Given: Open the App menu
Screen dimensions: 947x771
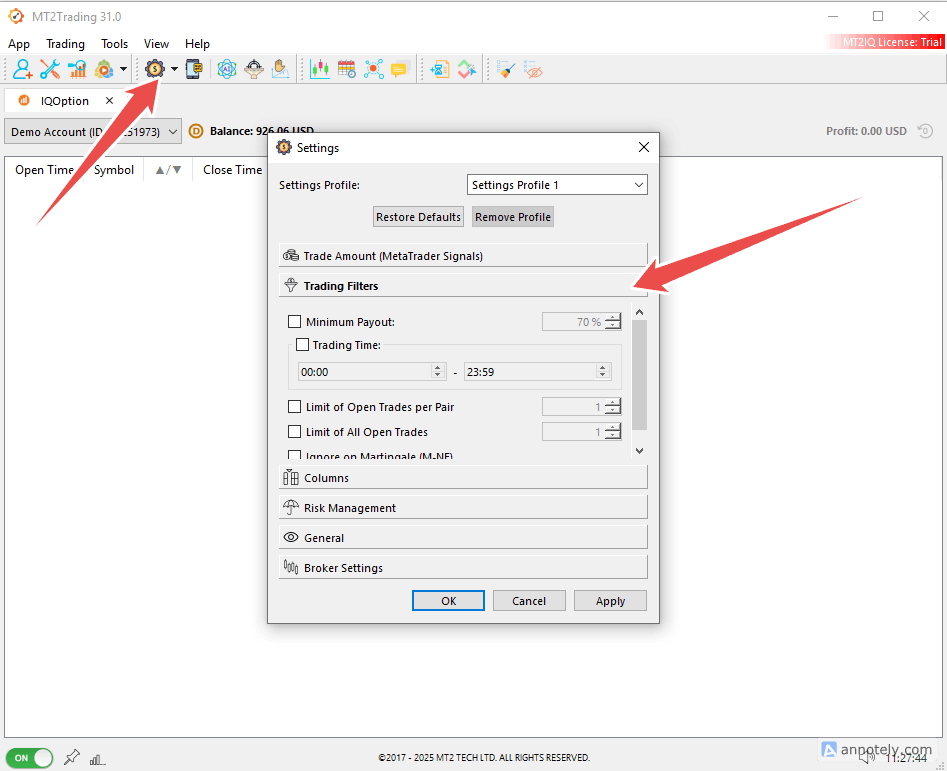Looking at the screenshot, I should 19,43.
